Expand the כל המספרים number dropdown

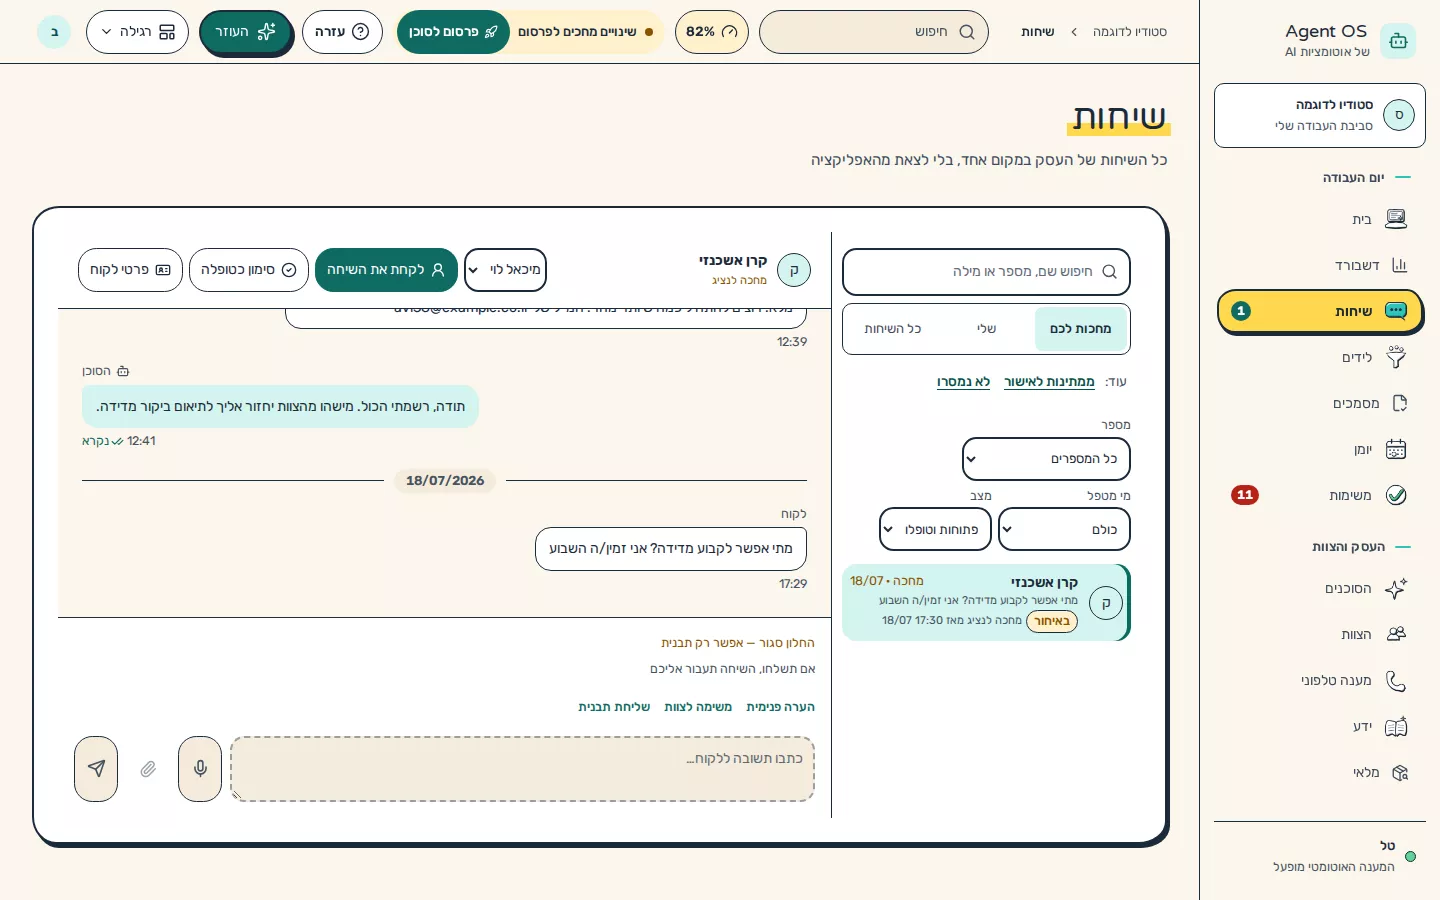click(x=1046, y=459)
